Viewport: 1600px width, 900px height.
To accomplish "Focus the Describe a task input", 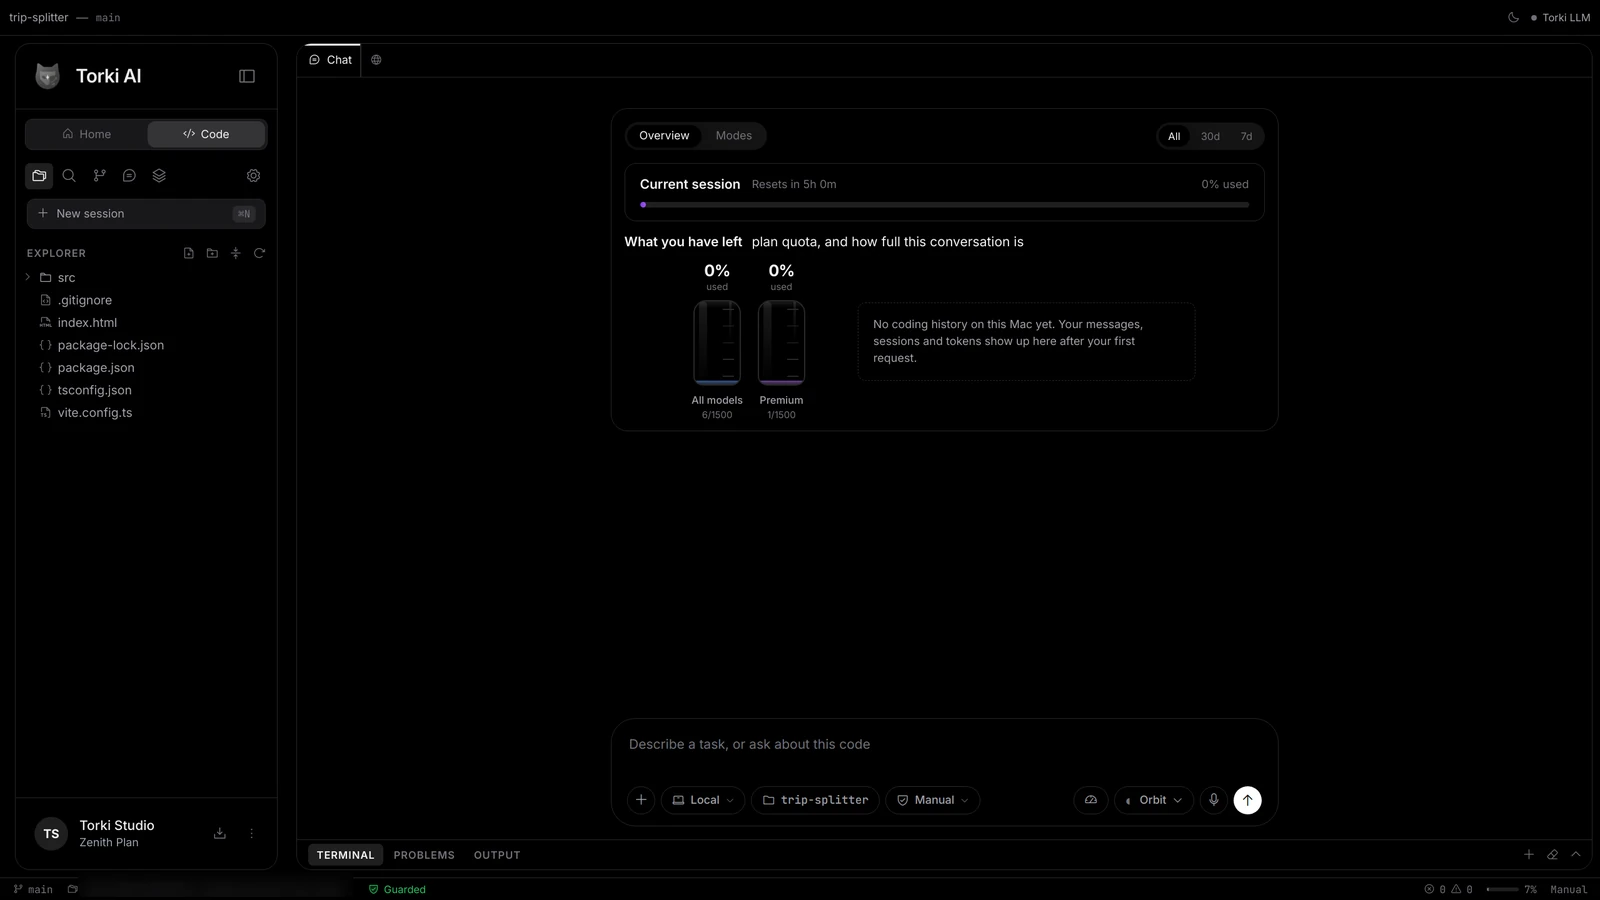I will click(944, 745).
